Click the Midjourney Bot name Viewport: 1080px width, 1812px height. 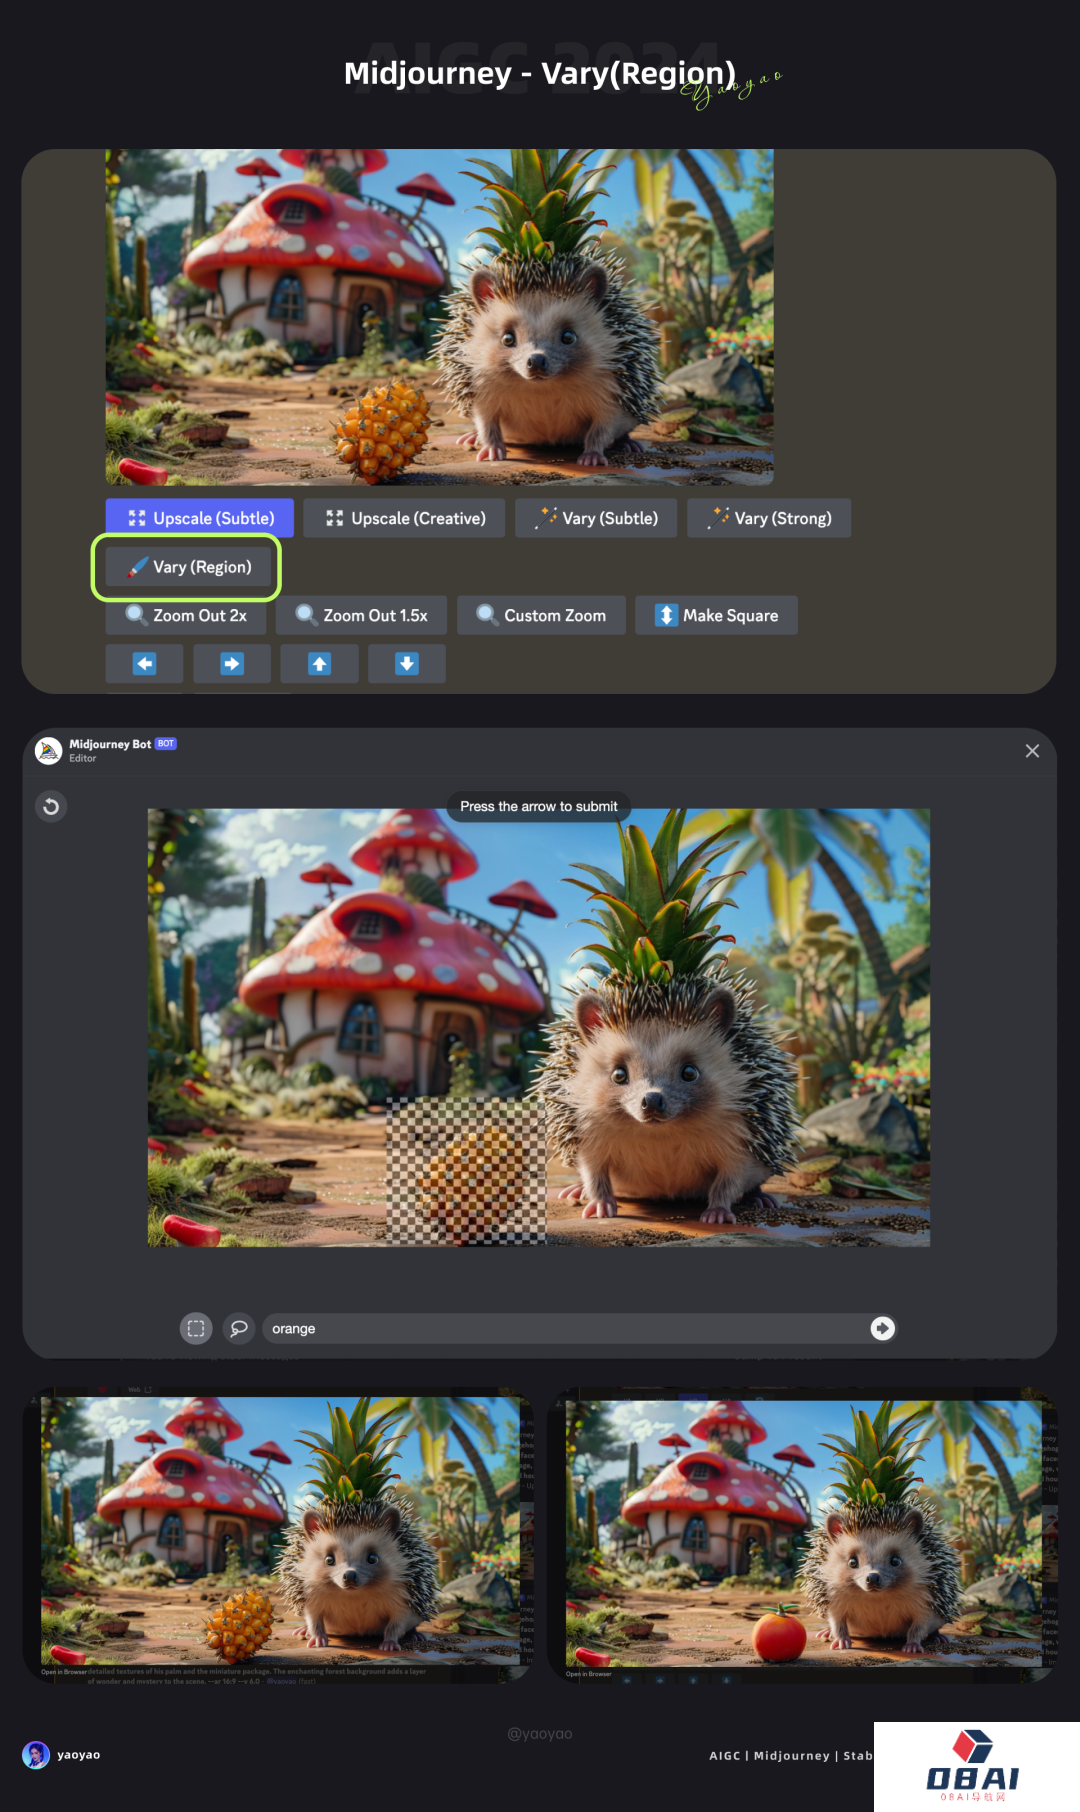110,744
